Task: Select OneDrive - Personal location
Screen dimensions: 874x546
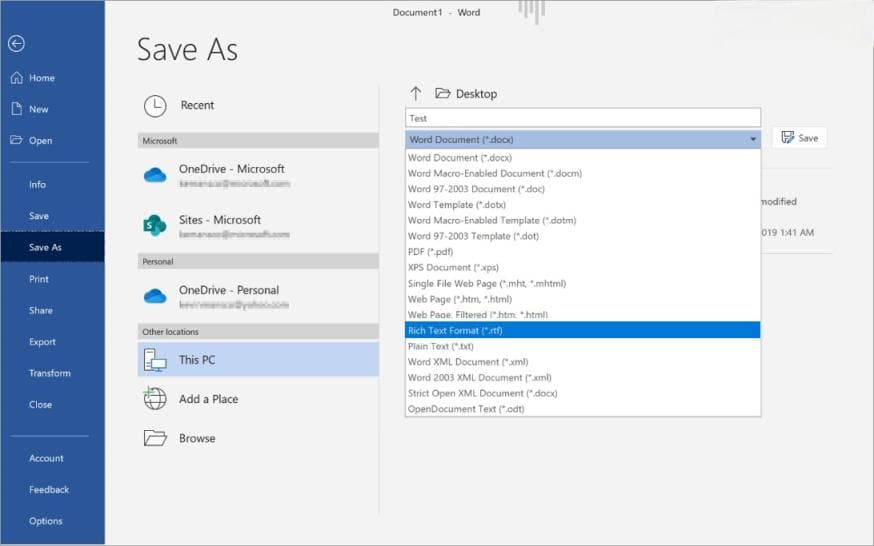Action: [258, 296]
